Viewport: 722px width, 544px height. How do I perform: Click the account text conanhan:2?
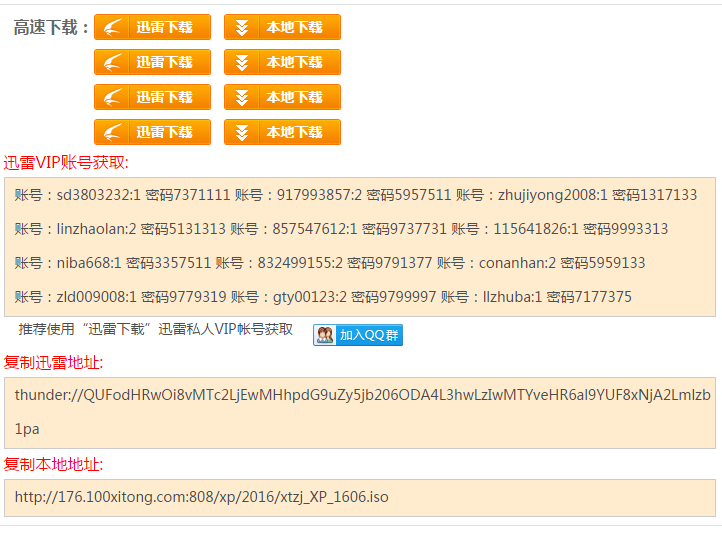coord(517,263)
